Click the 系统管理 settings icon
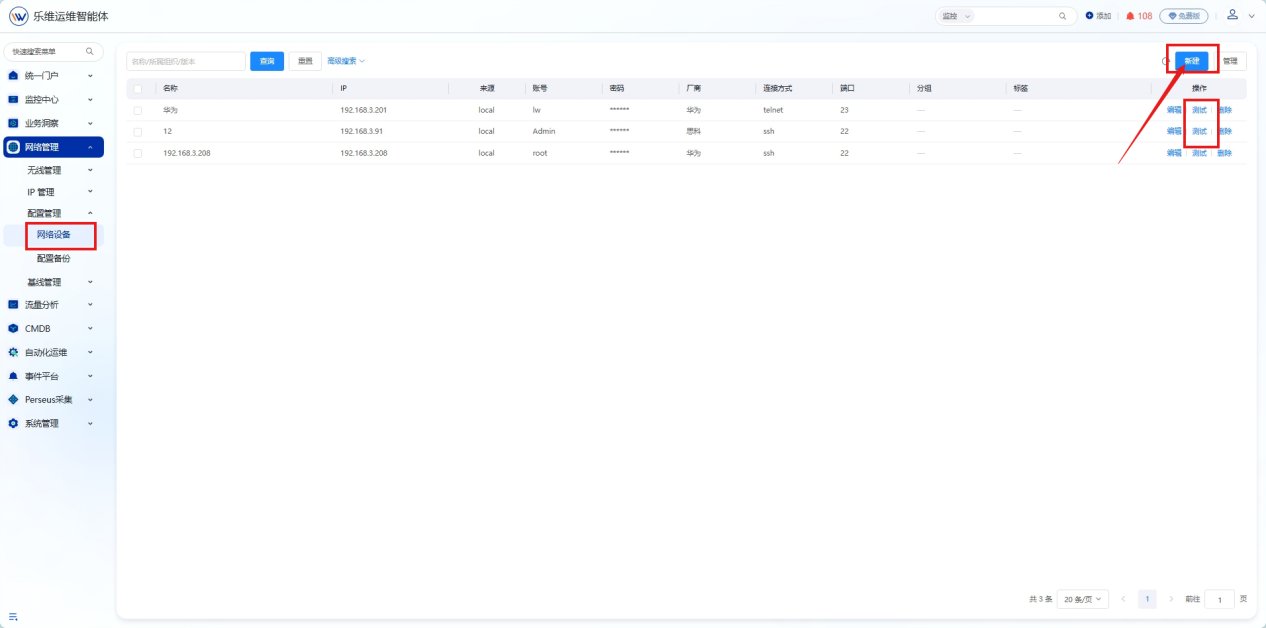1266x628 pixels. tap(13, 423)
